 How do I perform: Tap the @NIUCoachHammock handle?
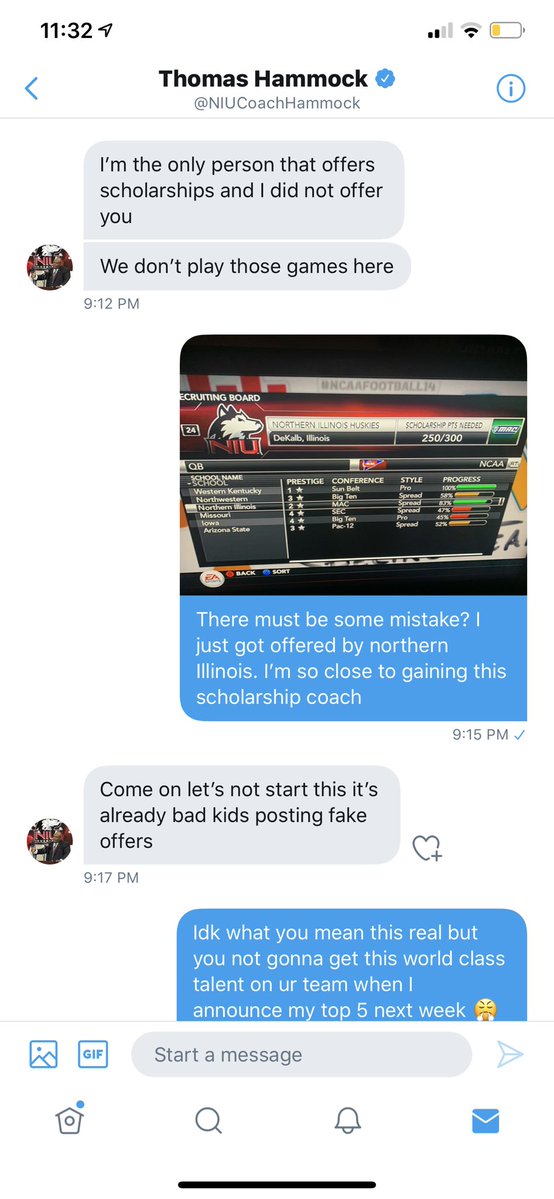(x=277, y=103)
